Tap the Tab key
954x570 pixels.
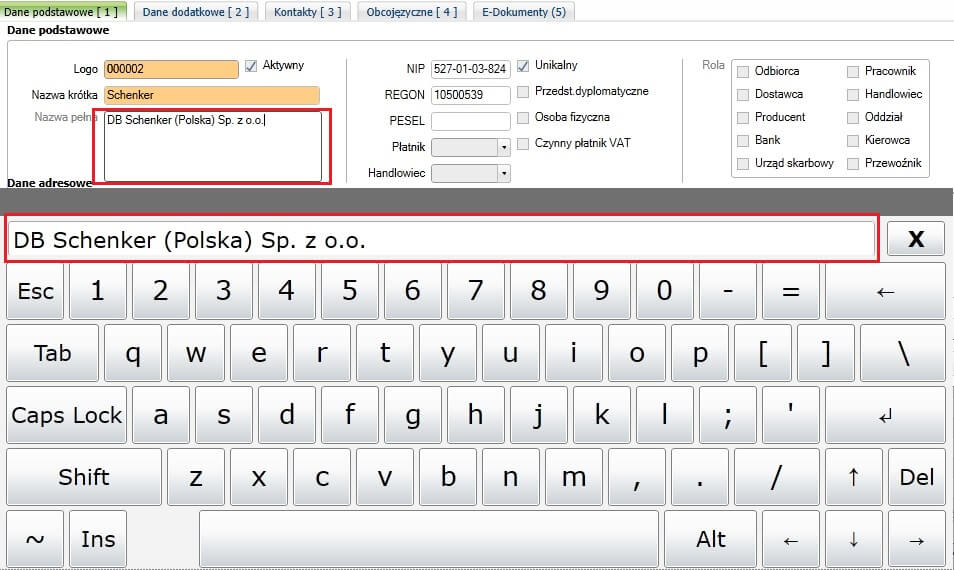52,353
